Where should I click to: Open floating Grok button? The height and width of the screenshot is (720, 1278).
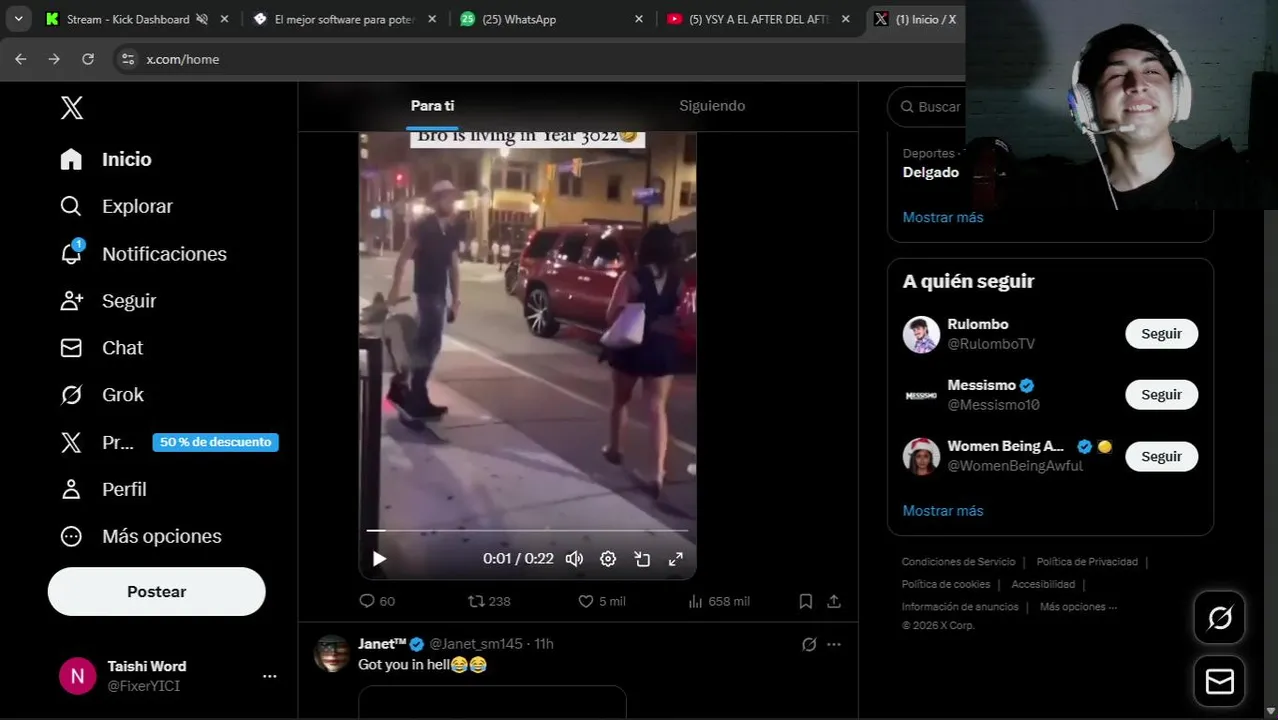pyautogui.click(x=1219, y=618)
